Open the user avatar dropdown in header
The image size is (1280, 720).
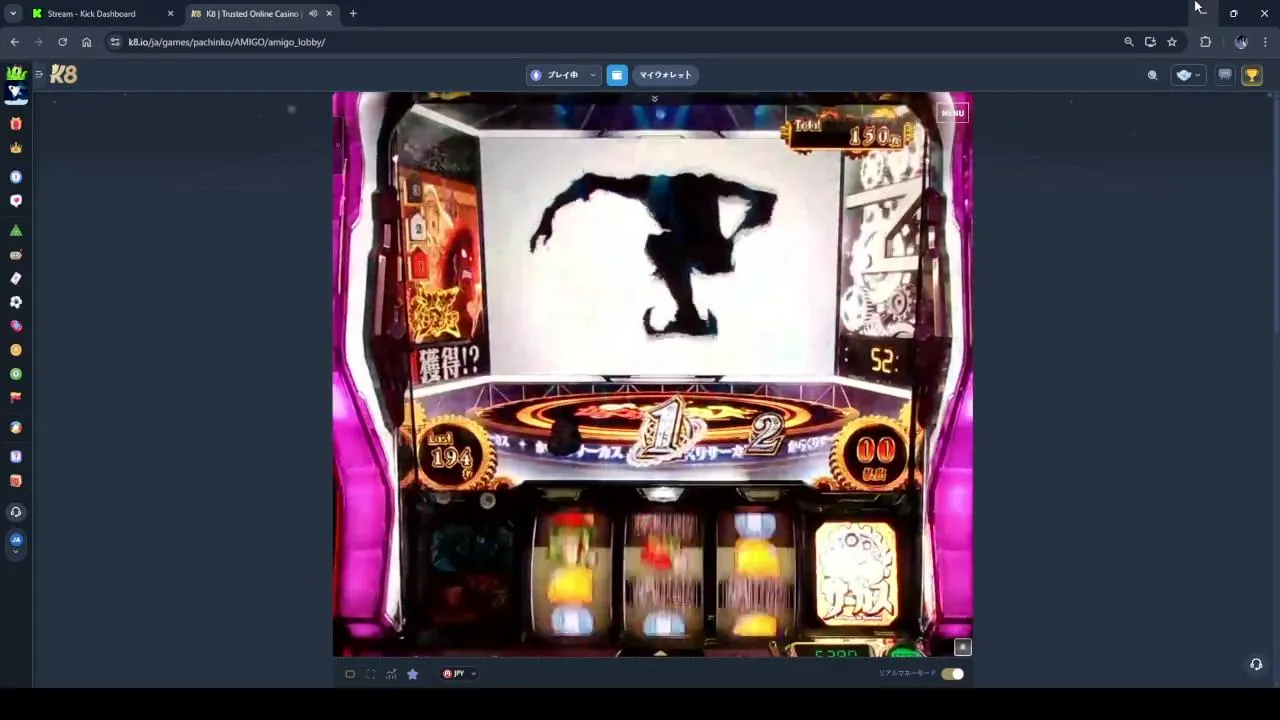(1188, 75)
